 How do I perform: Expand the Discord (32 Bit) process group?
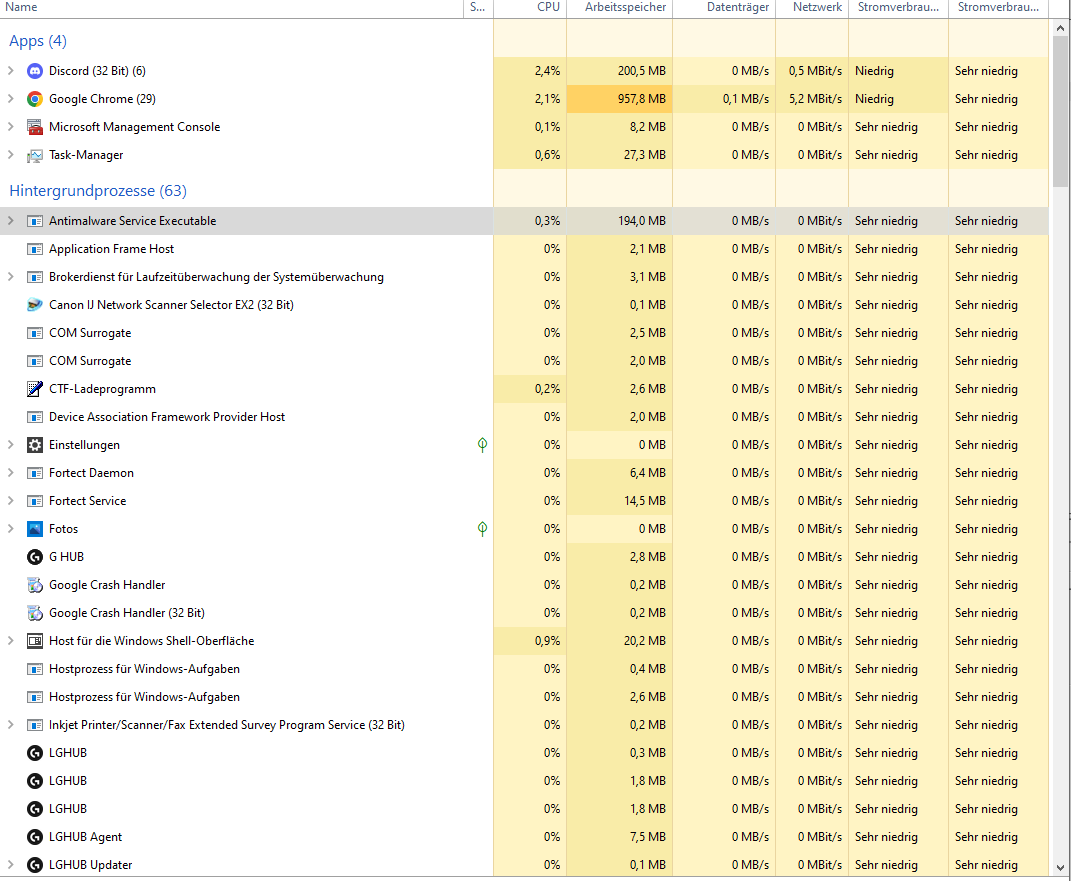click(x=10, y=70)
